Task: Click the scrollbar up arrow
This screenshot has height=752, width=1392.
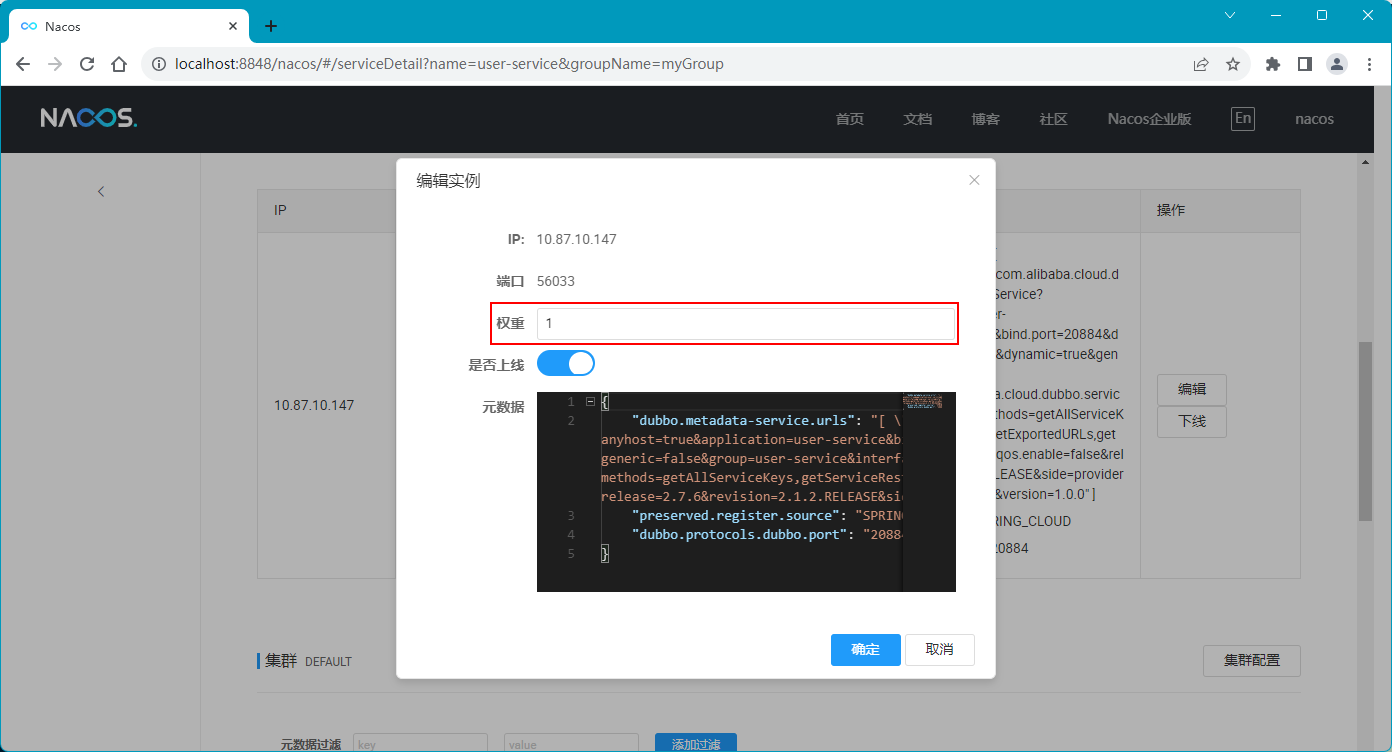Action: click(x=1365, y=161)
